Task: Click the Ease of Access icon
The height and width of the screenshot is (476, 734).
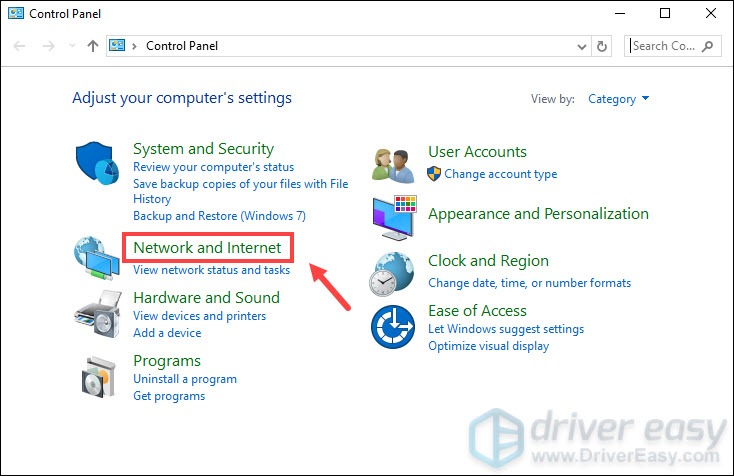Action: 393,327
